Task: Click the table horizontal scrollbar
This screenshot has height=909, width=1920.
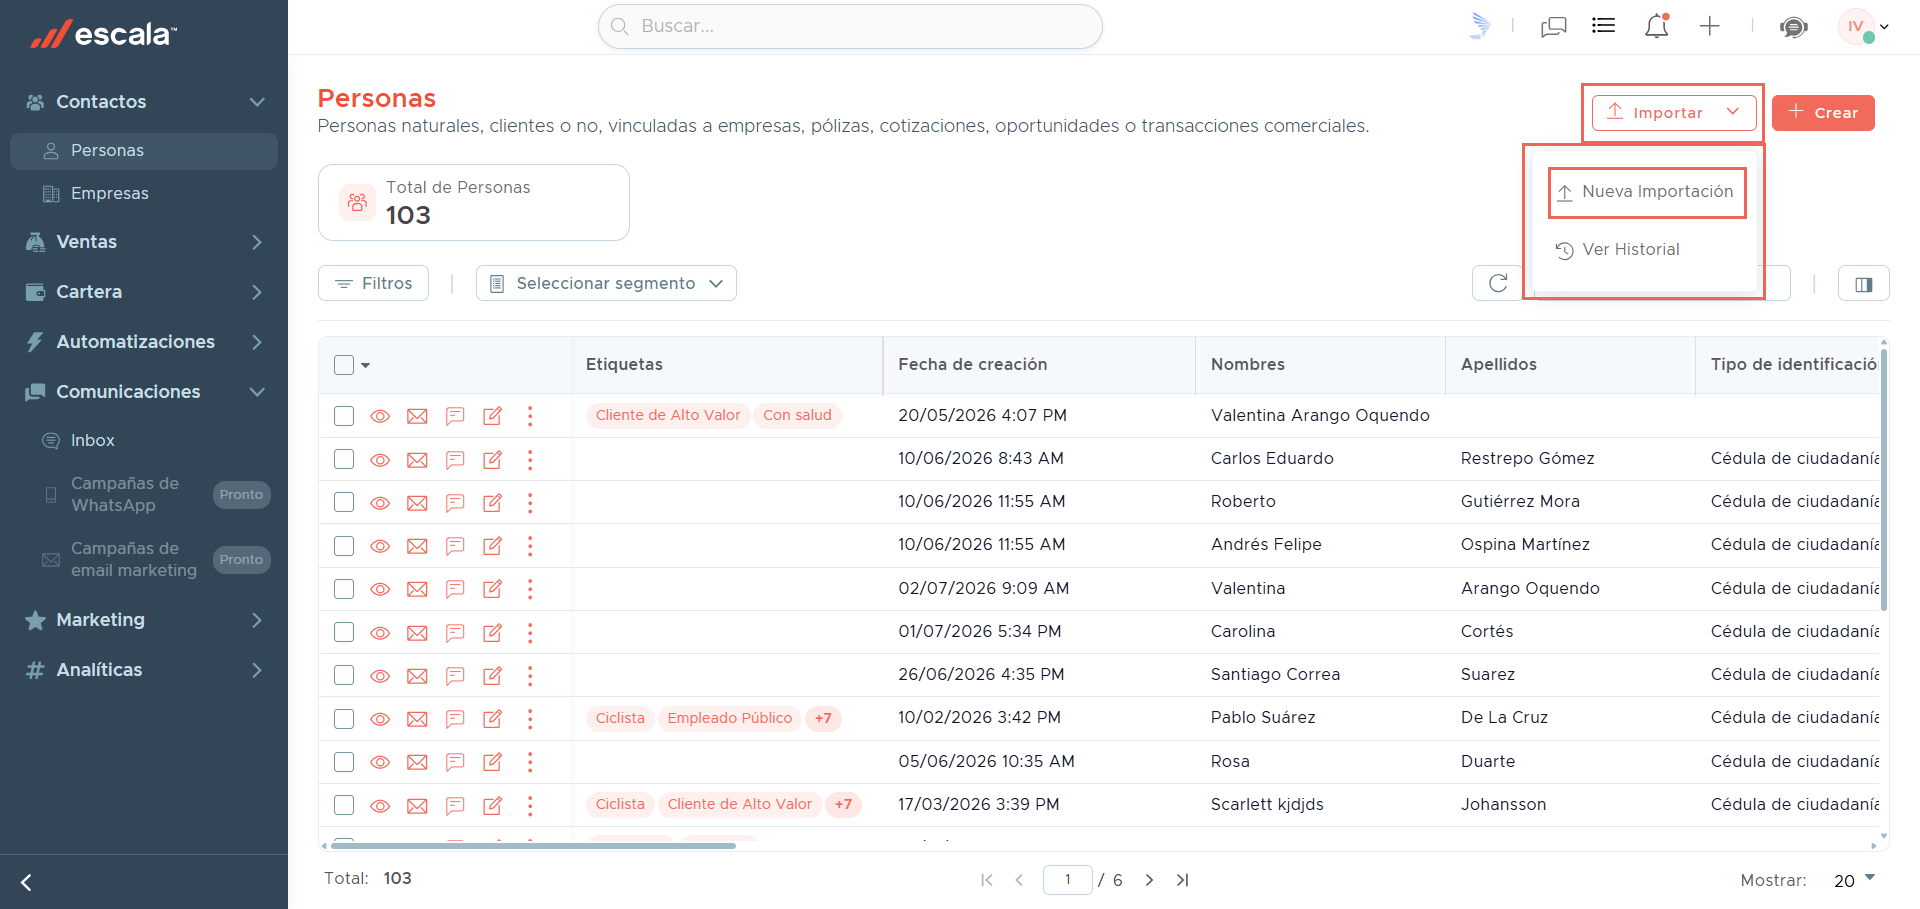Action: pos(533,846)
